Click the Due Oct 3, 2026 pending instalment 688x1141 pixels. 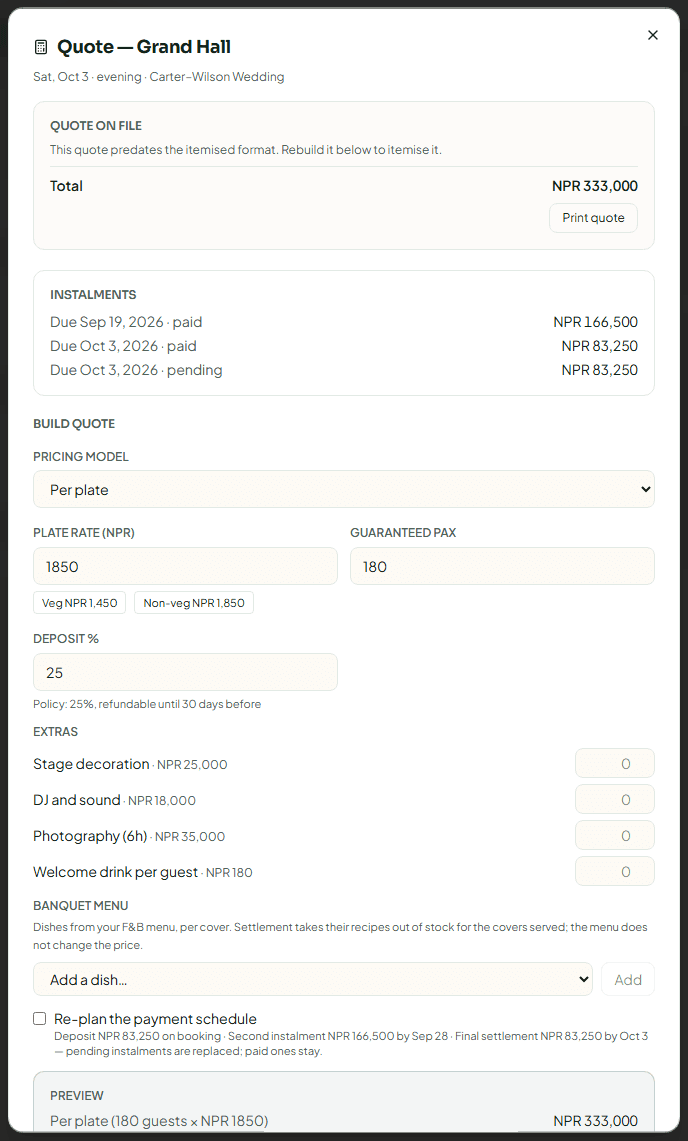tap(136, 370)
